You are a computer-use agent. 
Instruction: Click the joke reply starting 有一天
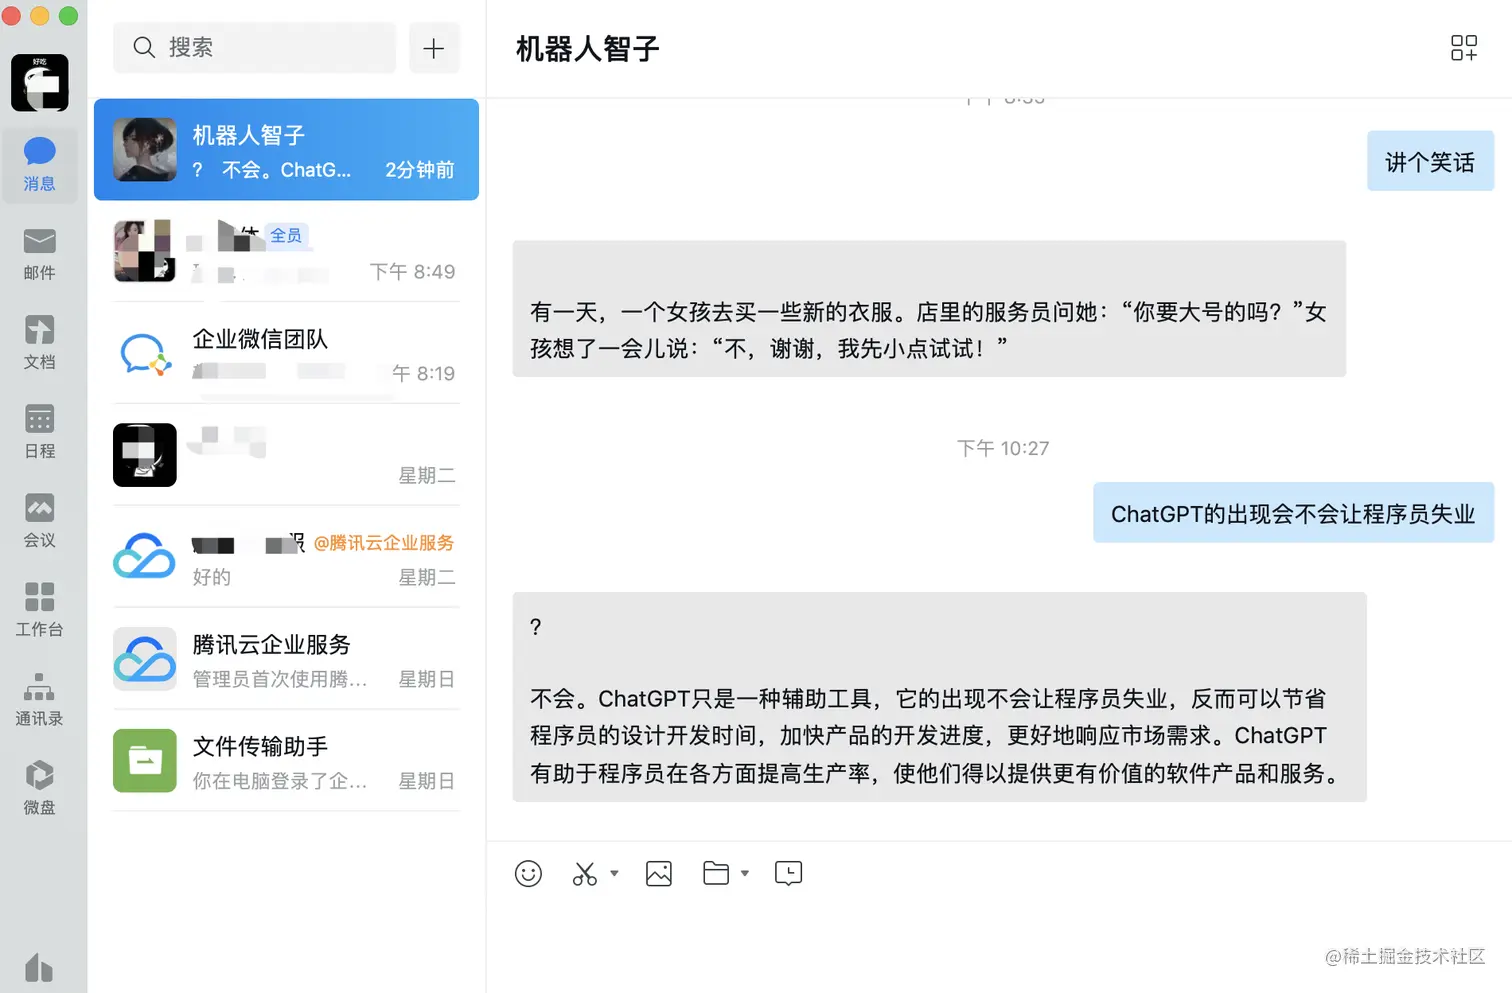[x=929, y=309]
